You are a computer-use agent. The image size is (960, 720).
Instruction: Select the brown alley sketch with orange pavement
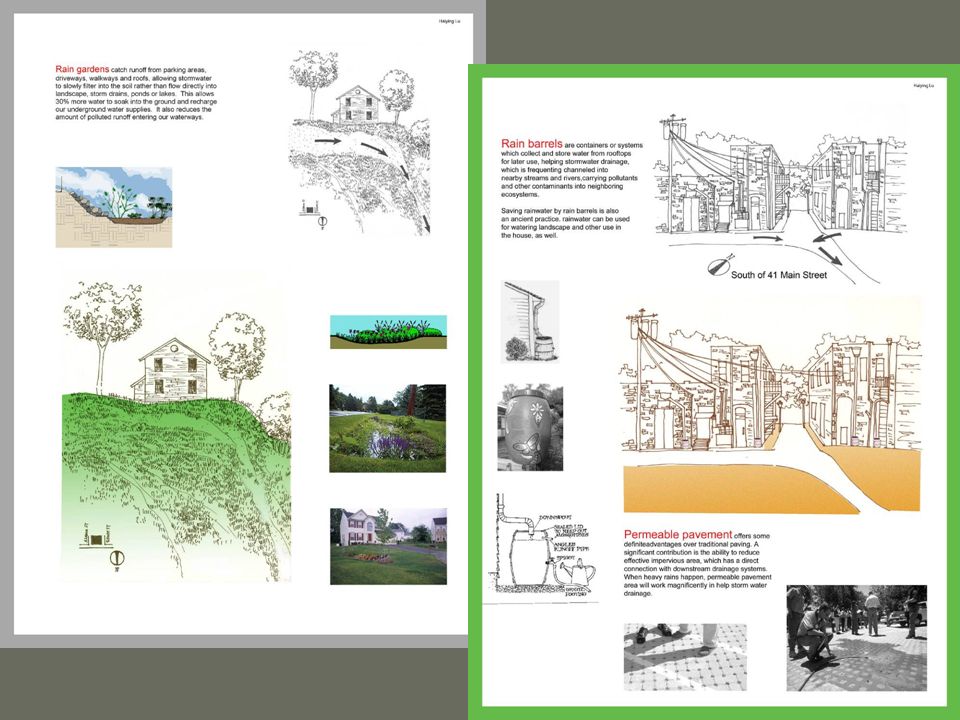pyautogui.click(x=771, y=410)
